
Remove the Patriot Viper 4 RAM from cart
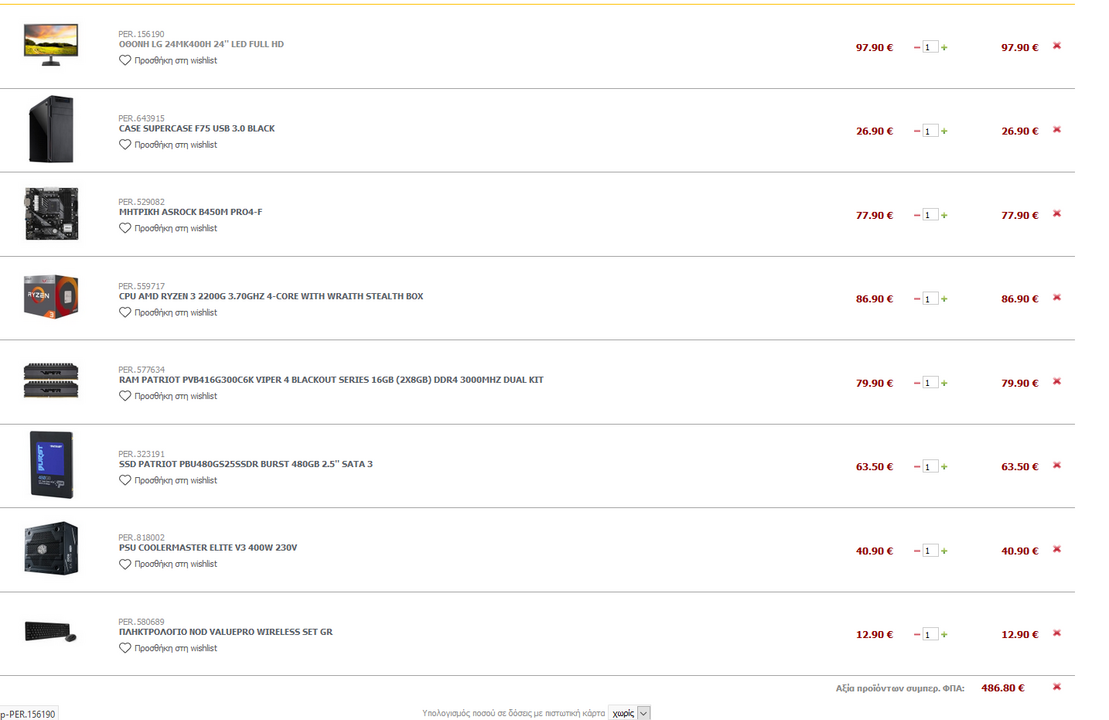point(1057,382)
